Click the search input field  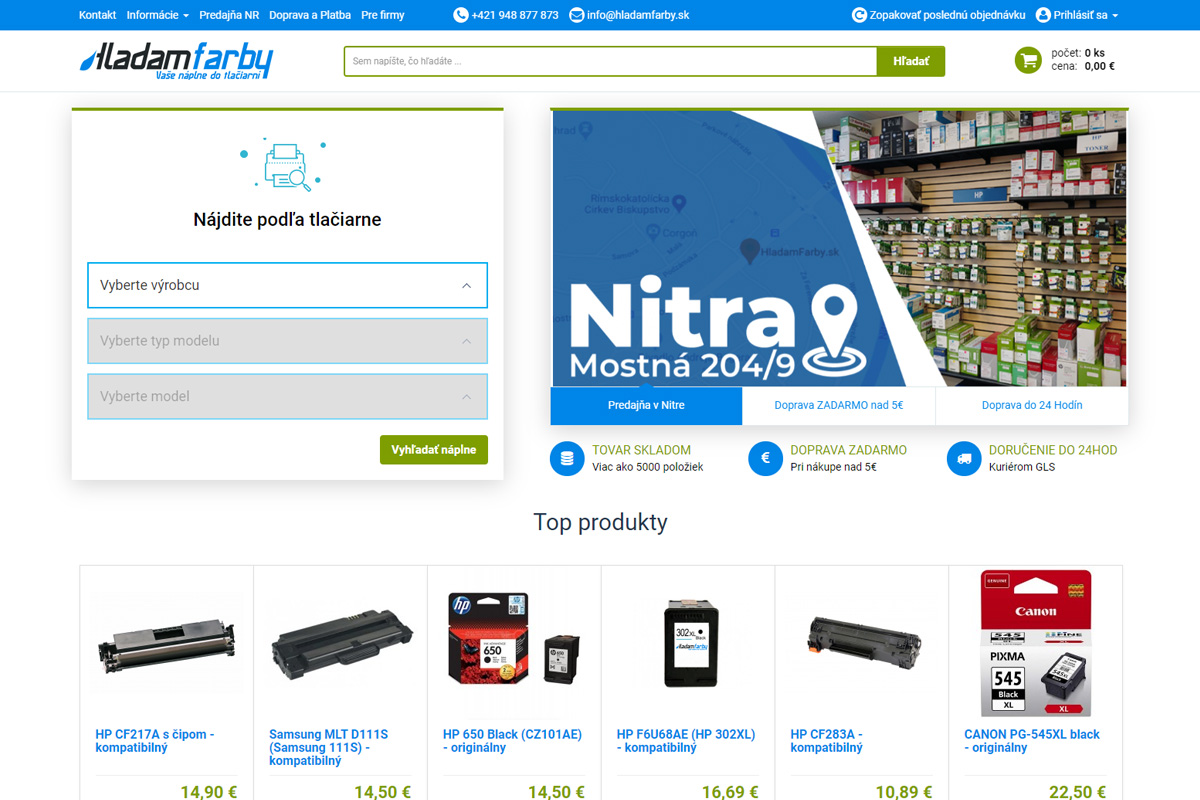point(611,61)
